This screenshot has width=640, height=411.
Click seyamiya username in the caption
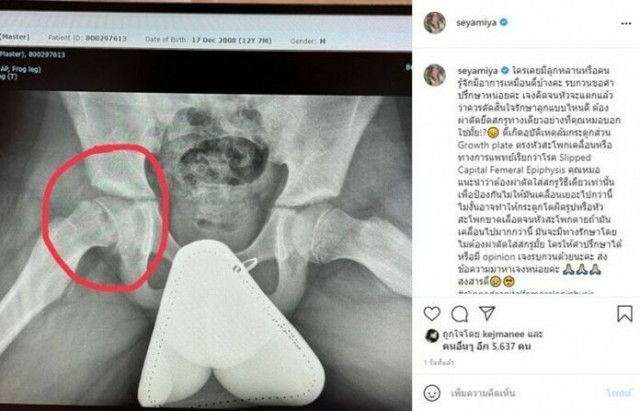pyautogui.click(x=478, y=71)
